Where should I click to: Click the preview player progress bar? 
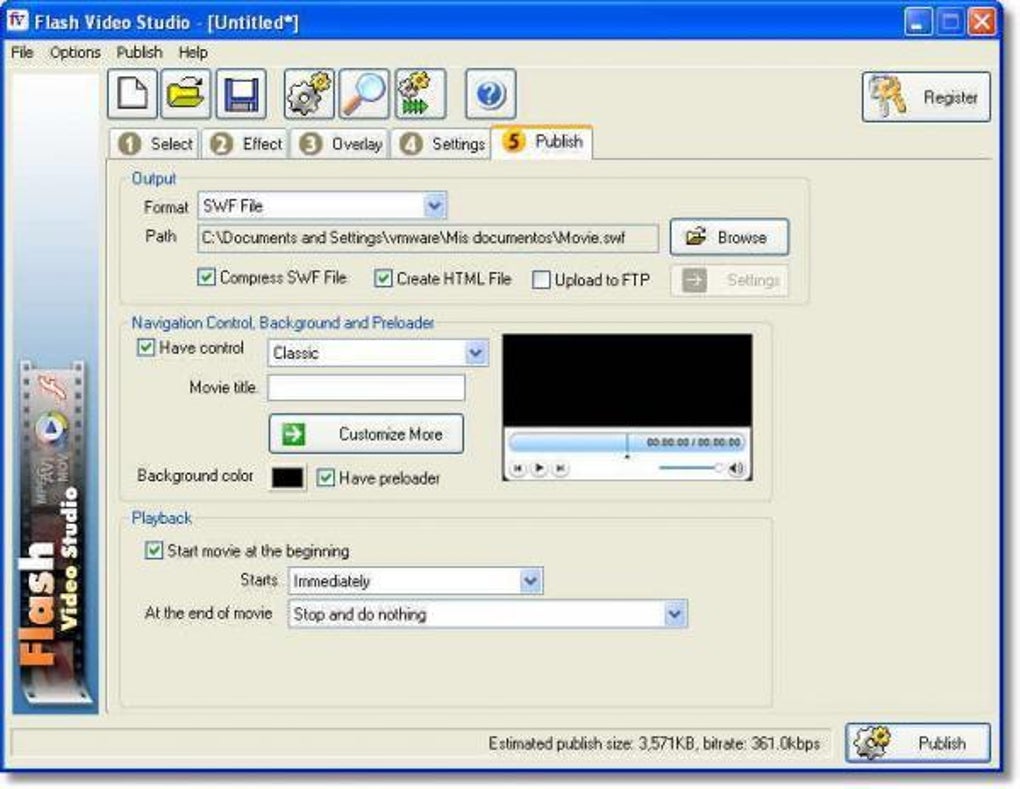click(627, 443)
